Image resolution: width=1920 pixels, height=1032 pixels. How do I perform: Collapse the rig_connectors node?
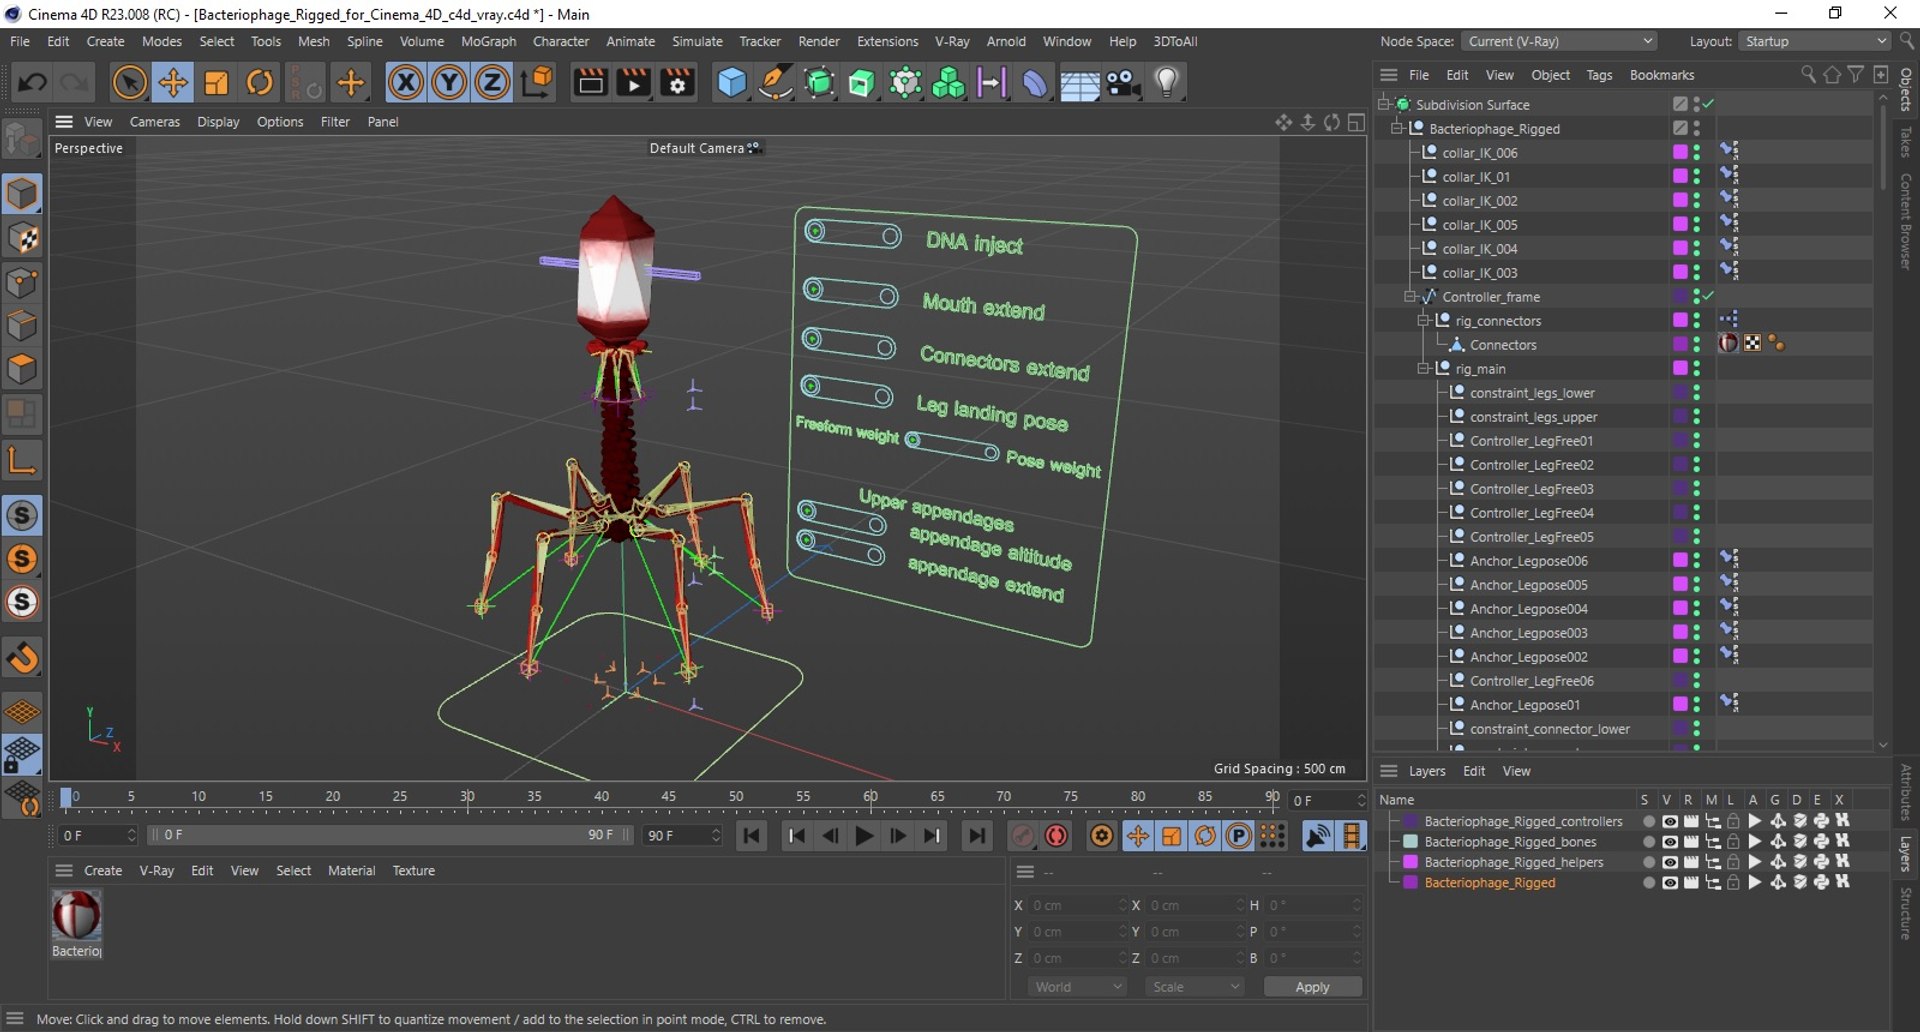tap(1424, 320)
